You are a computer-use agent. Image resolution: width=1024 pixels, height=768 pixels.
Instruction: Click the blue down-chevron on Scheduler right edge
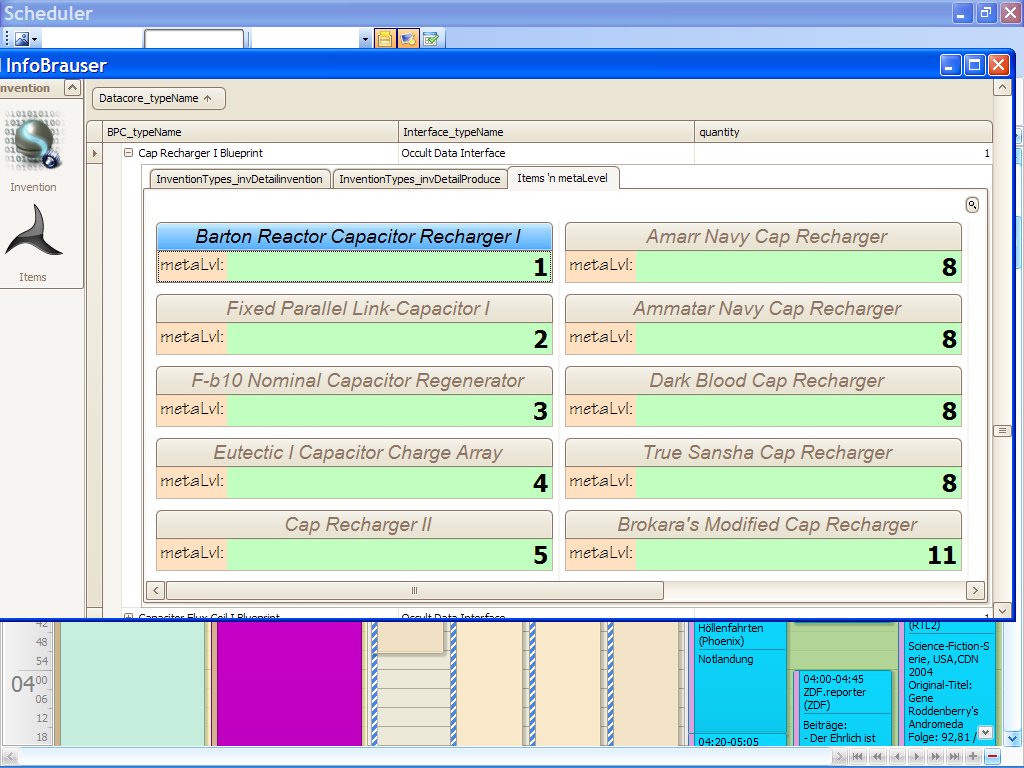pyautogui.click(x=1013, y=739)
